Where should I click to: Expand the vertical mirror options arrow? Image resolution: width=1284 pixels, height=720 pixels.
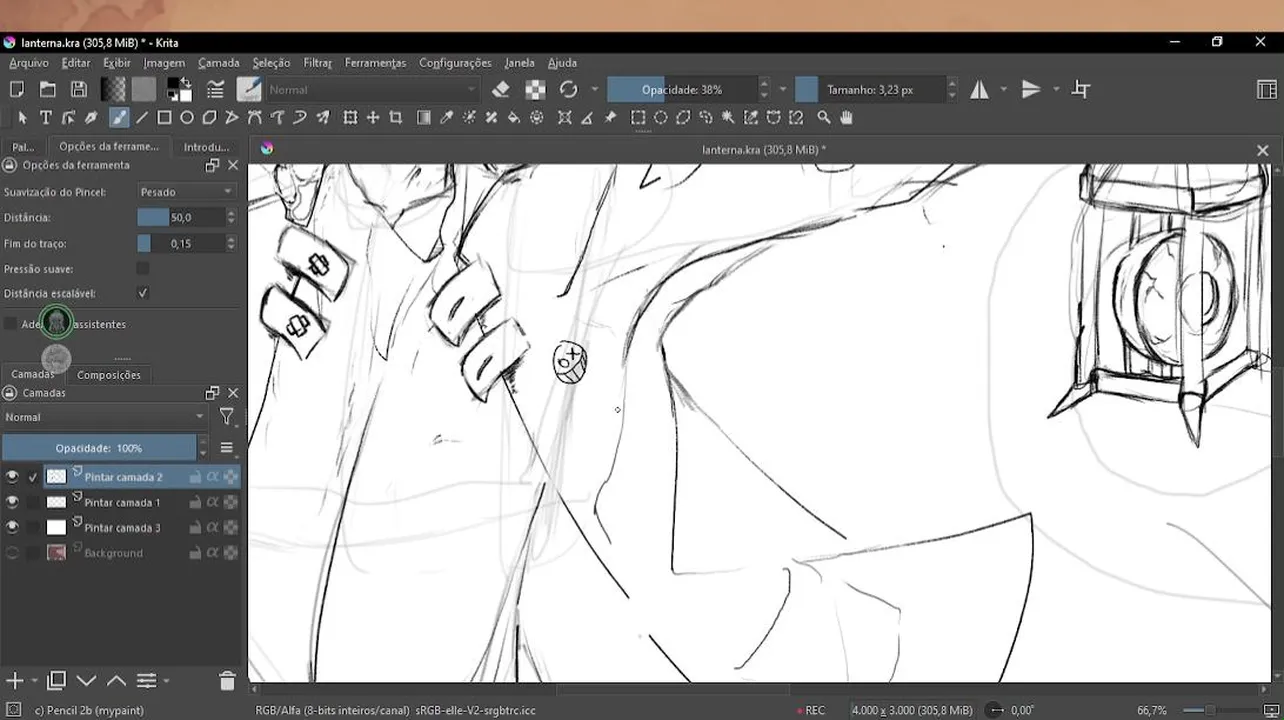1056,89
